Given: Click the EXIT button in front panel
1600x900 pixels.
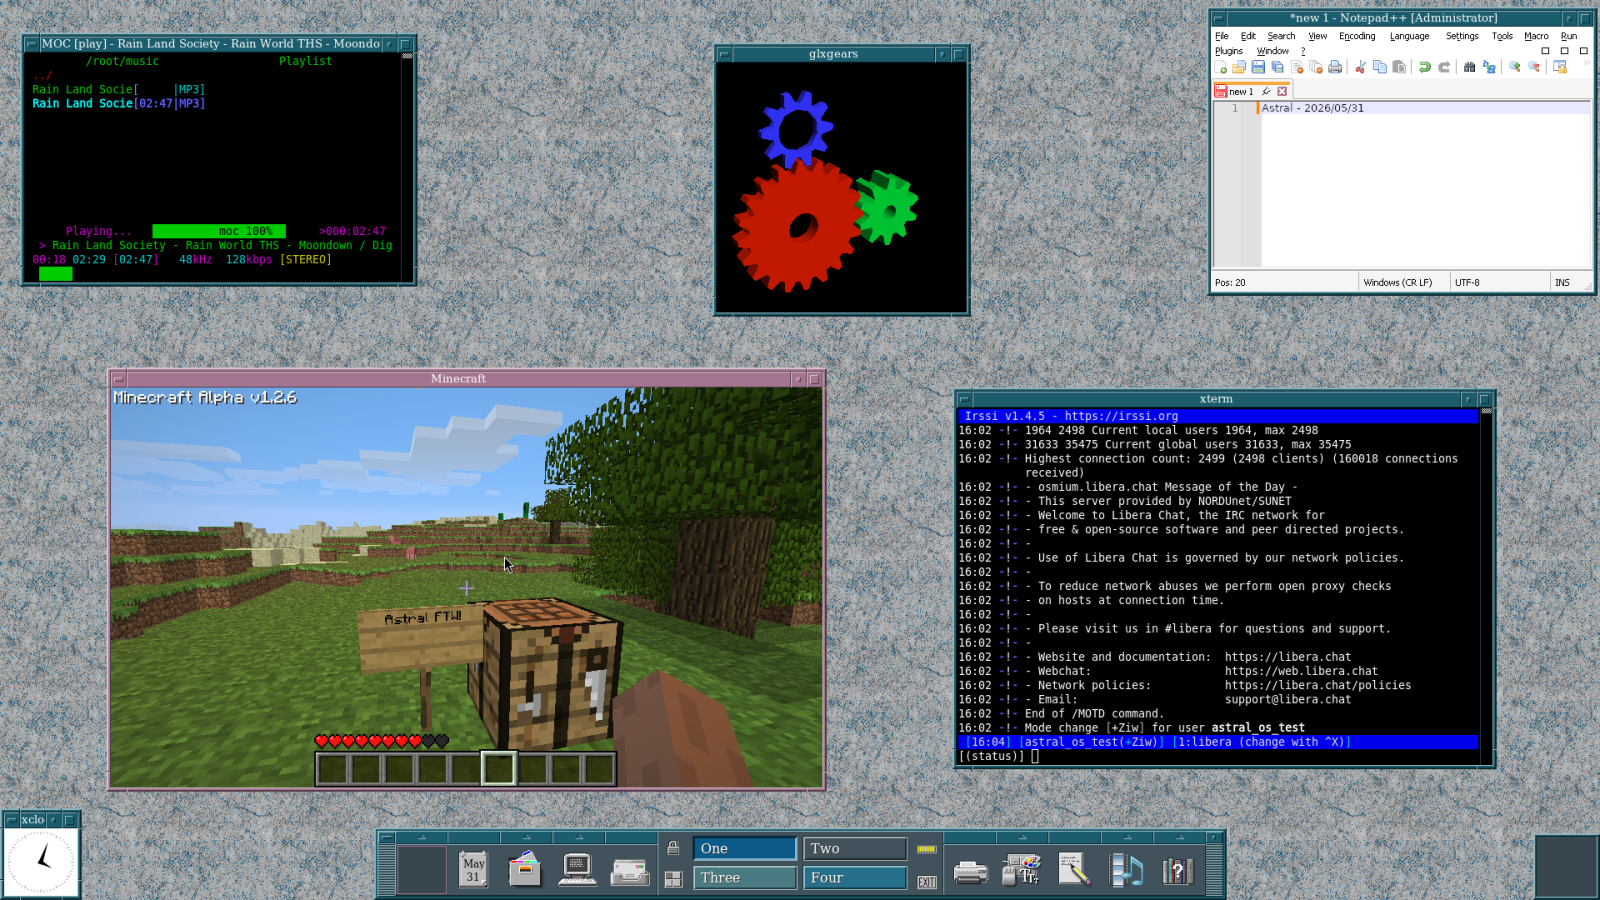Looking at the screenshot, I should click(927, 882).
